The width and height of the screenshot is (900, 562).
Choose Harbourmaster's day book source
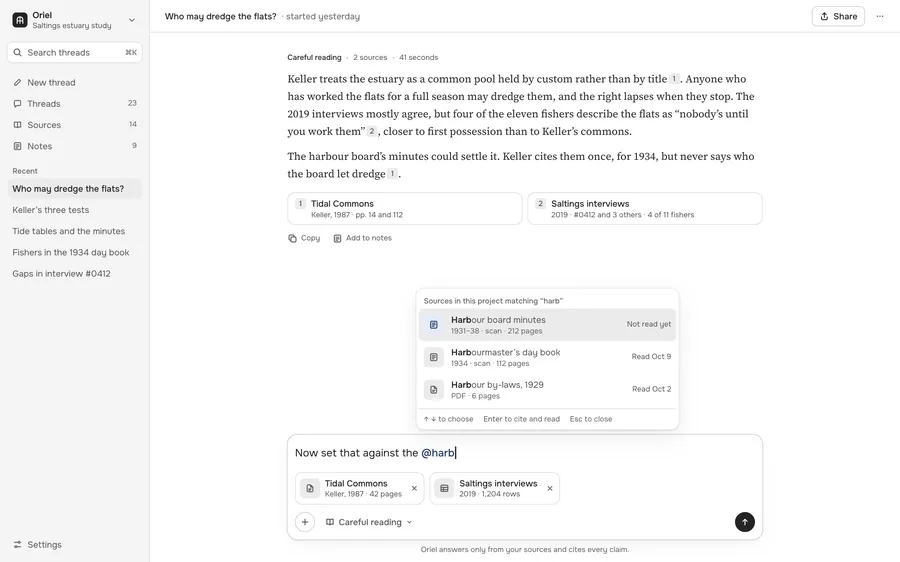coord(547,357)
